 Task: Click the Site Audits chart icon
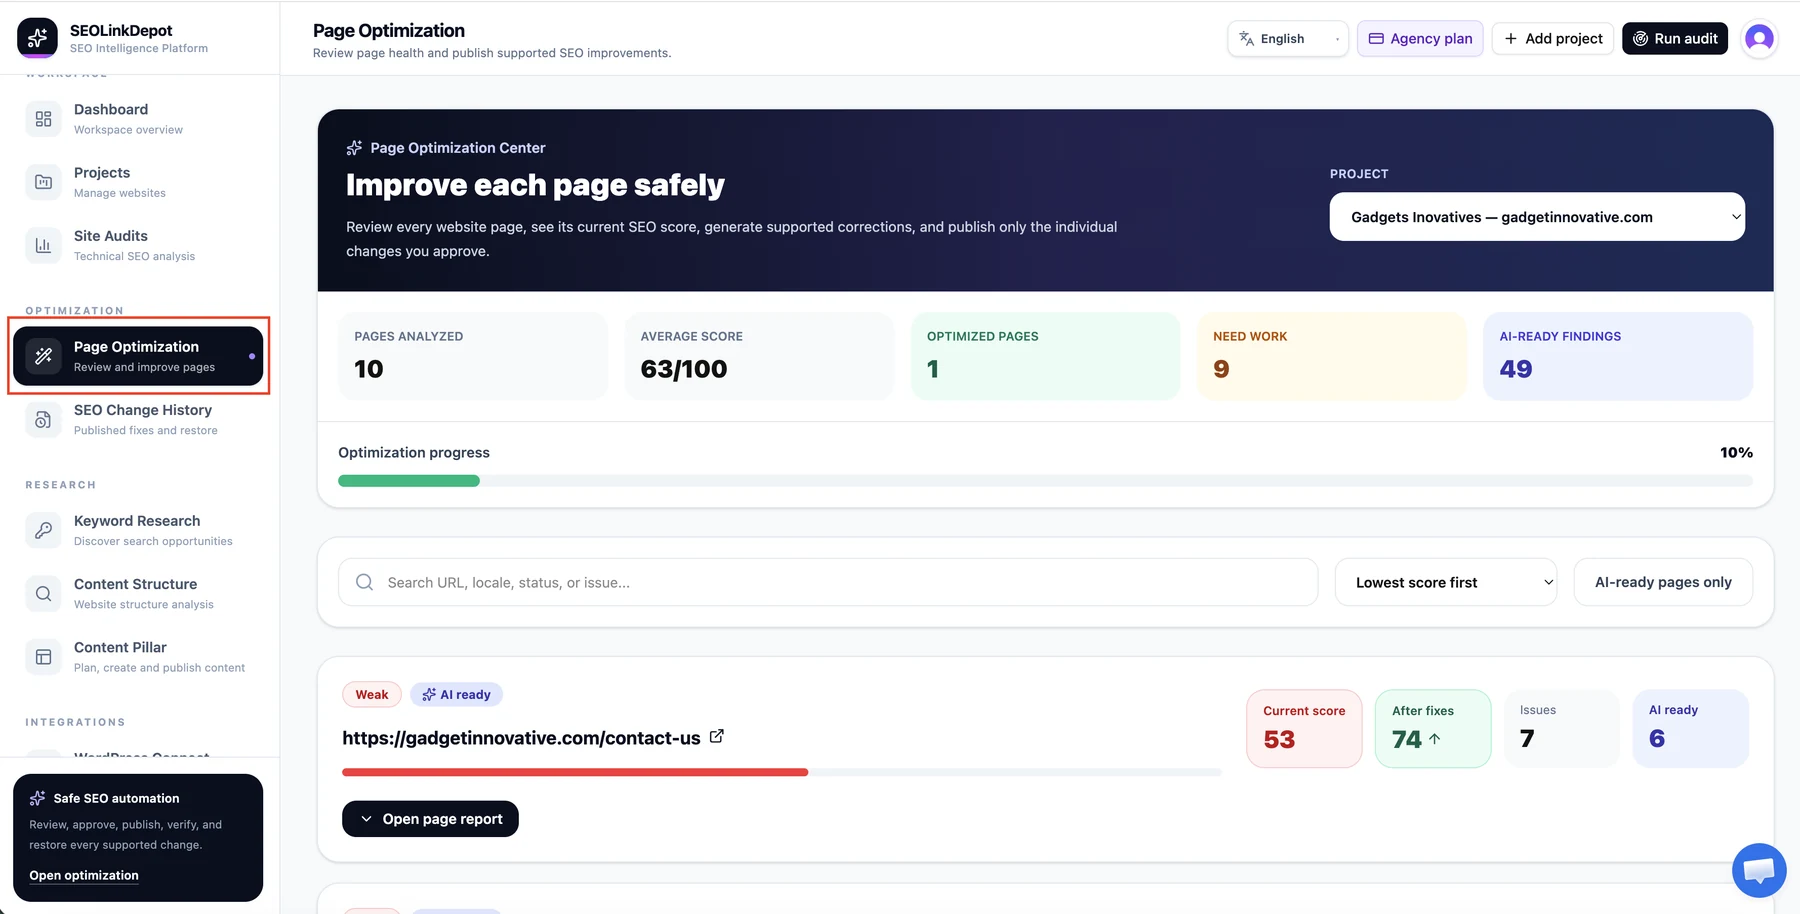43,245
